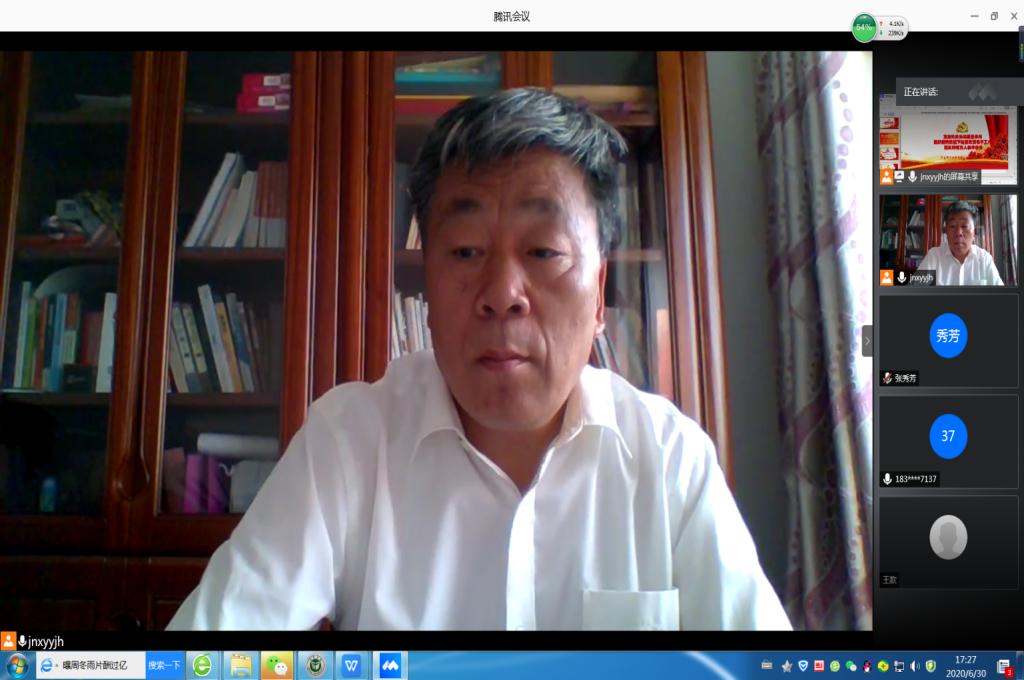Click the 秀芳 blue avatar circle
1024x680 pixels.
pyautogui.click(x=948, y=336)
